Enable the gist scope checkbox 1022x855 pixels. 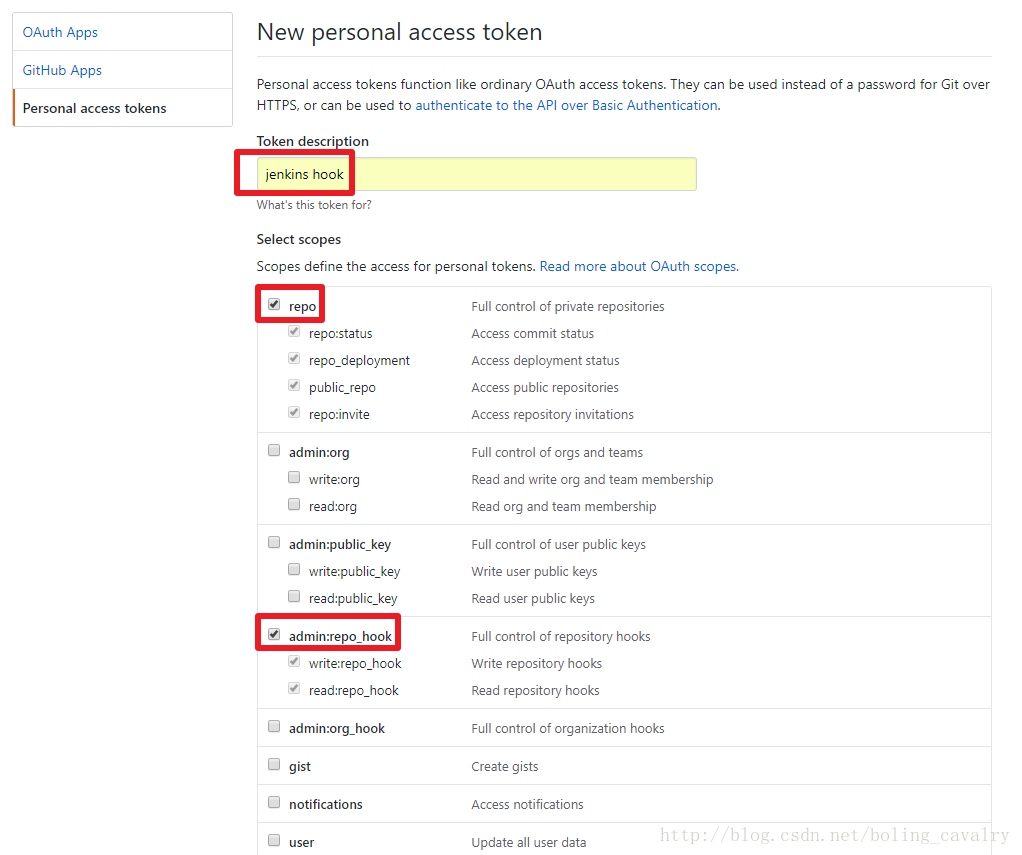[274, 764]
